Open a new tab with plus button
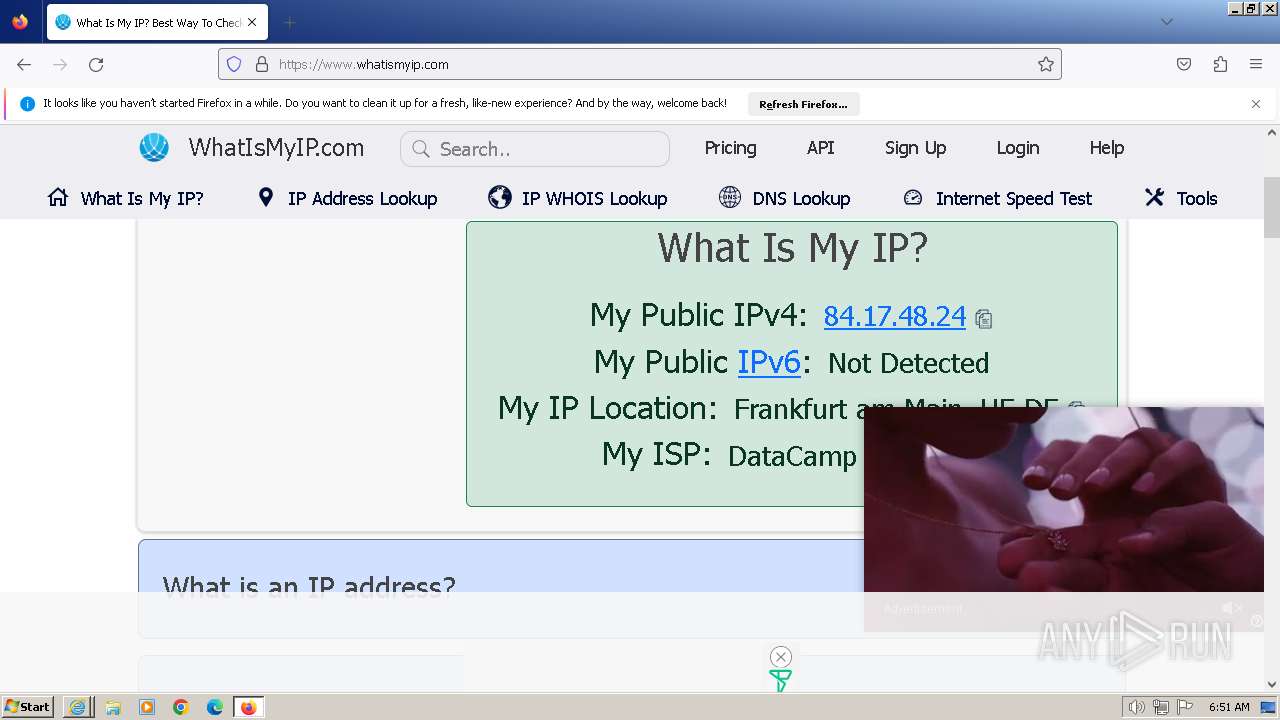The height and width of the screenshot is (720, 1280). (289, 22)
